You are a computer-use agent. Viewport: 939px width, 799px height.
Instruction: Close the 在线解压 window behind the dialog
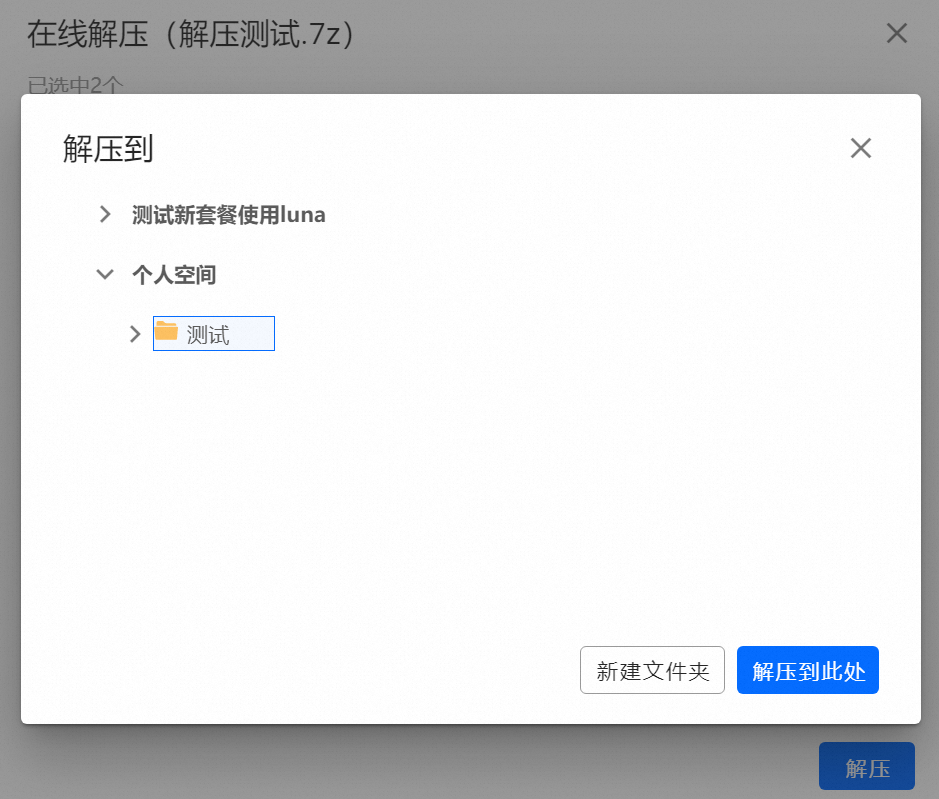[896, 33]
